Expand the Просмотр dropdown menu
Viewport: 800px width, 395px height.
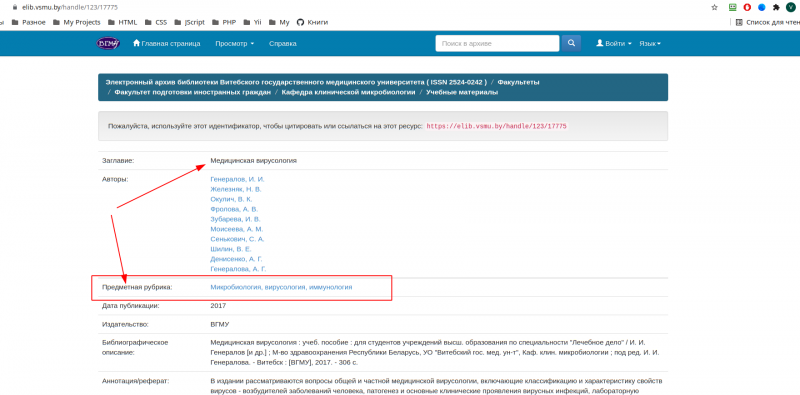pyautogui.click(x=235, y=43)
